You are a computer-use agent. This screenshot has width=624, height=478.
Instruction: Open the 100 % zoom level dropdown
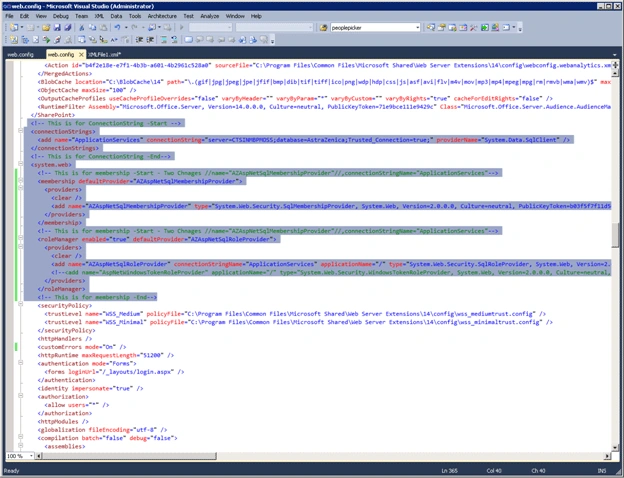[31, 456]
